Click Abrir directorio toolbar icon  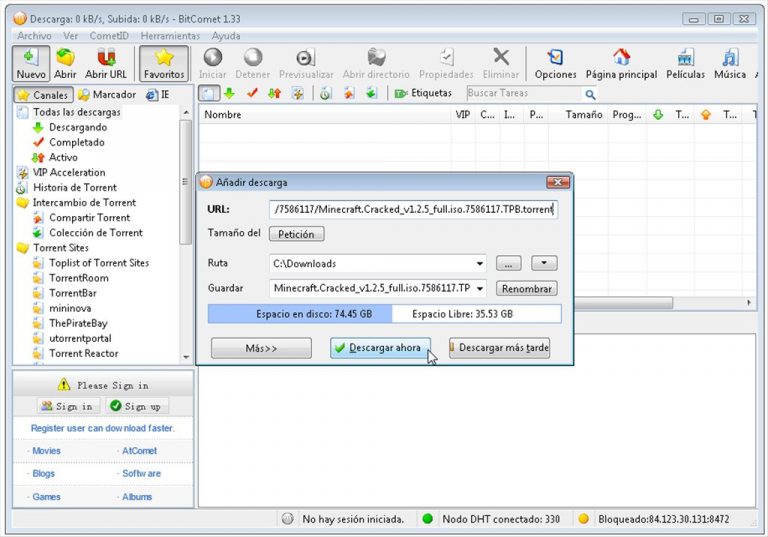(376, 57)
